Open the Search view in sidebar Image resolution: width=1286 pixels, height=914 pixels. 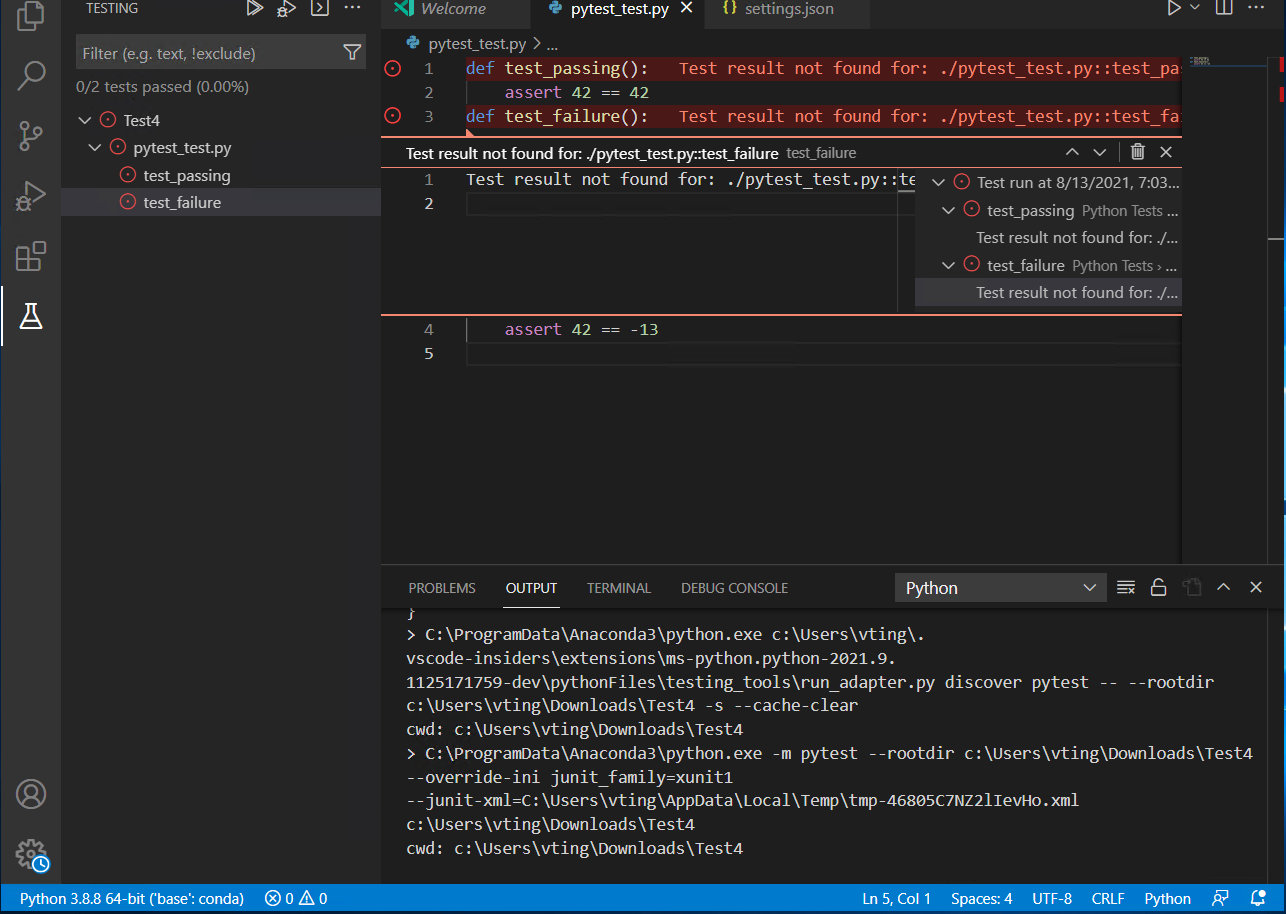[31, 75]
